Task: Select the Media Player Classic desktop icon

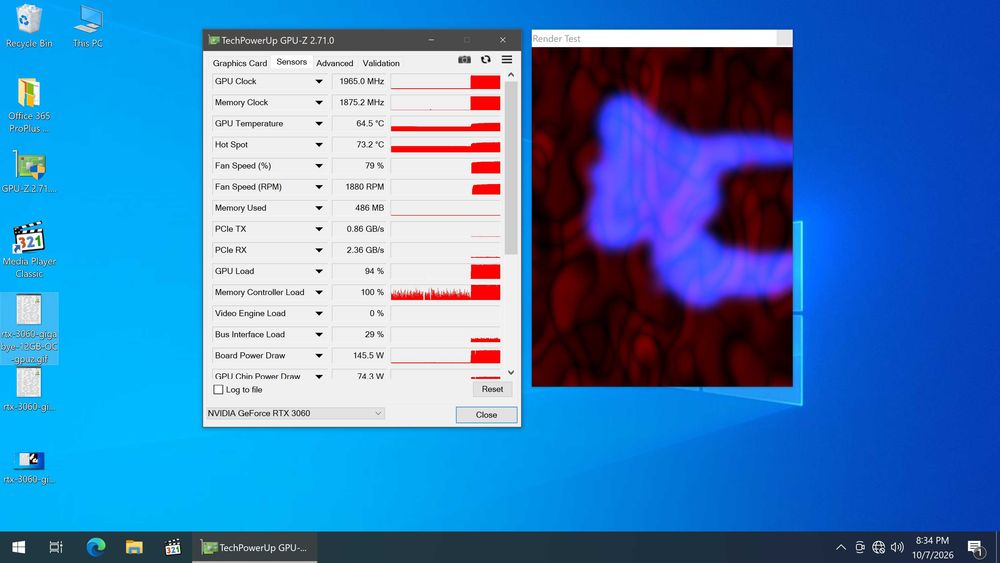Action: tap(29, 250)
